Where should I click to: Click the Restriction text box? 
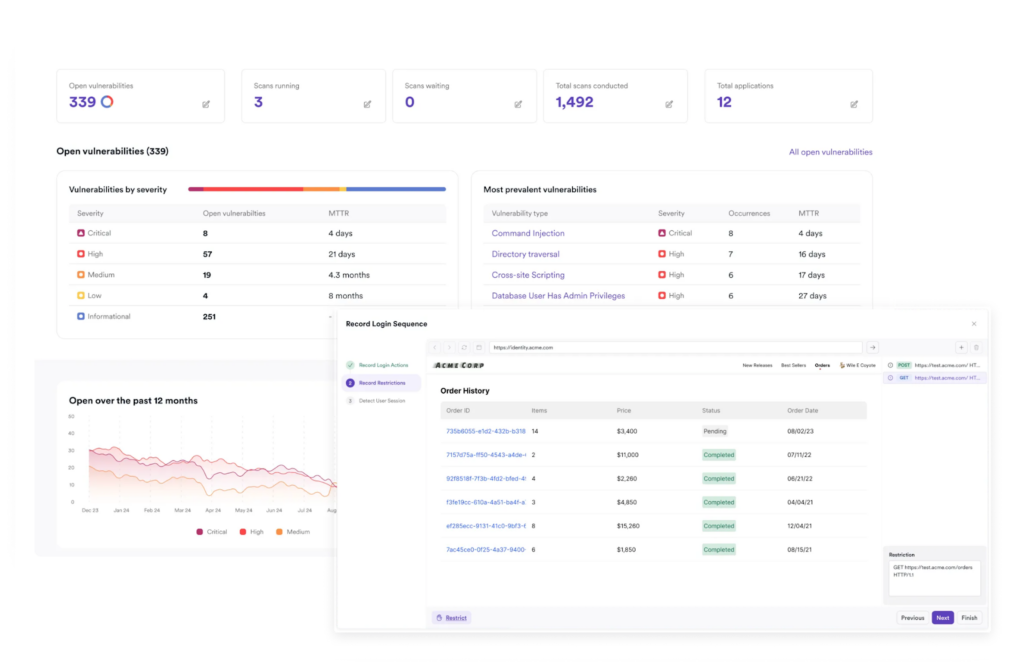pyautogui.click(x=934, y=579)
